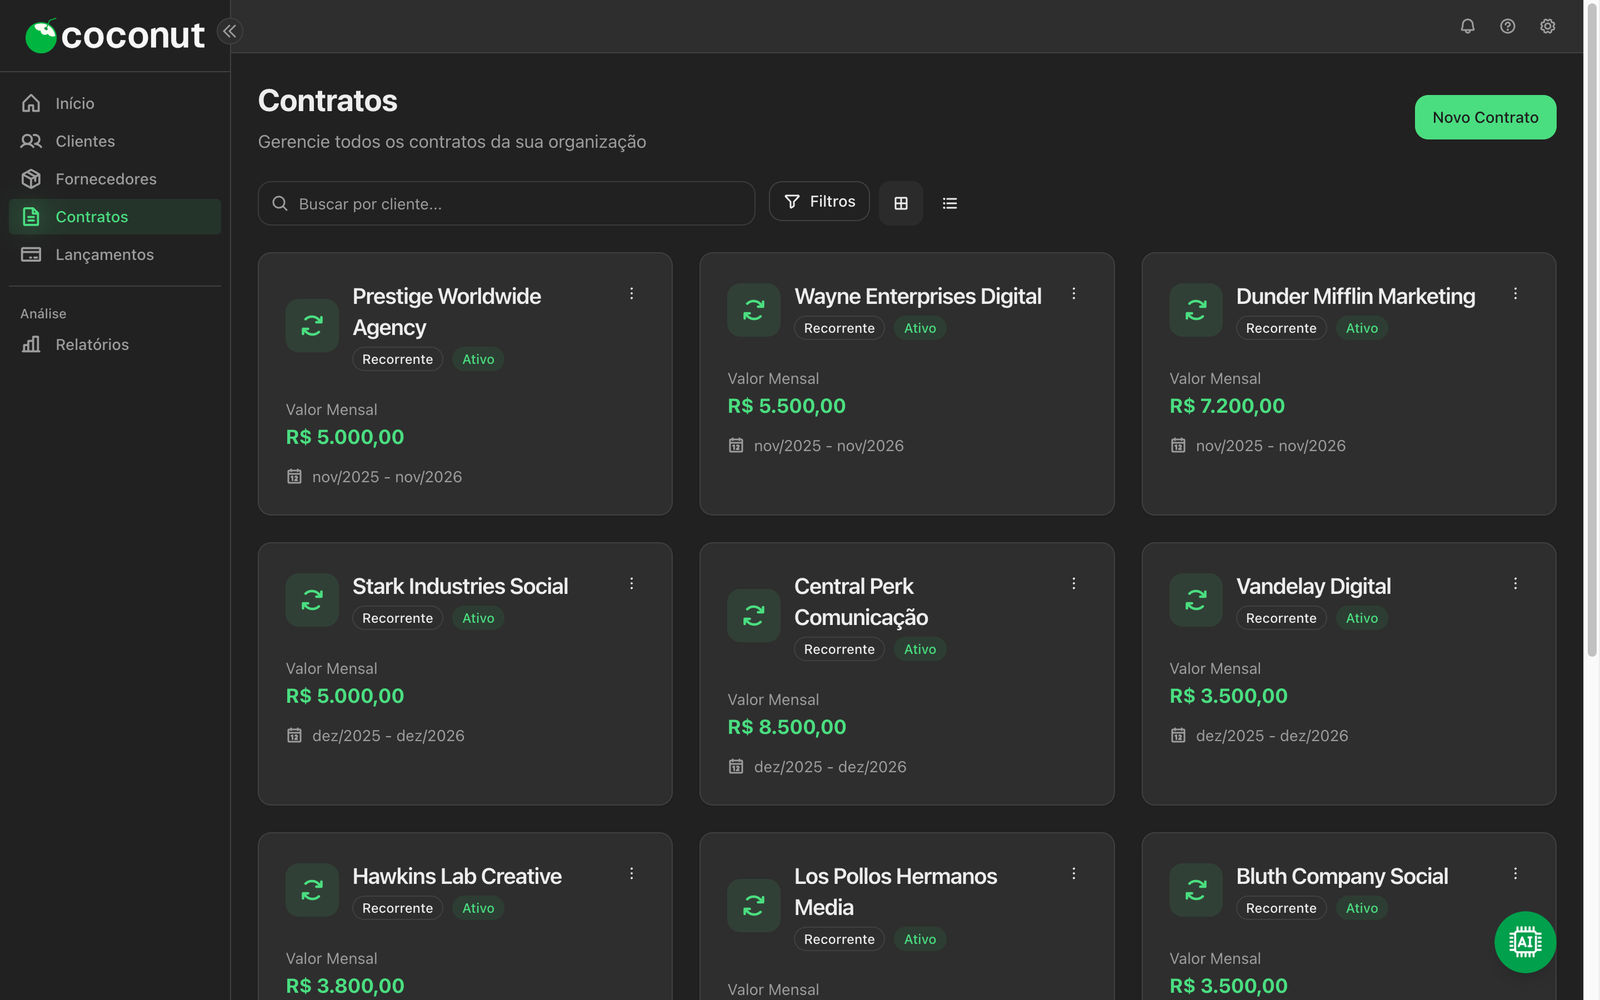
Task: Click the Hawkins Lab Creative title
Action: 457,876
